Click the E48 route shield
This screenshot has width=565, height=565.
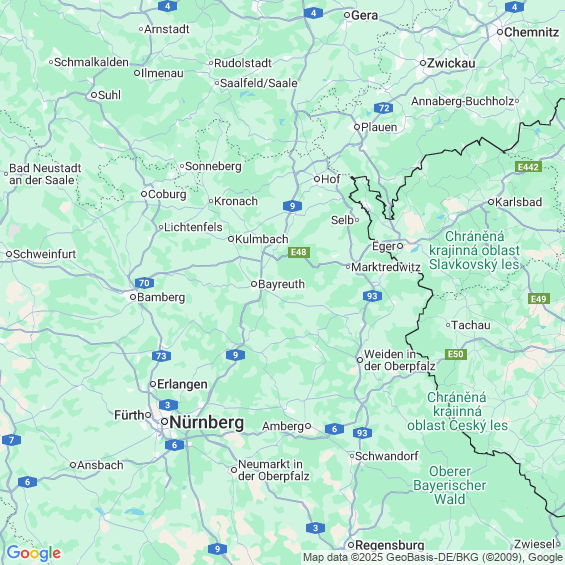pyautogui.click(x=299, y=252)
